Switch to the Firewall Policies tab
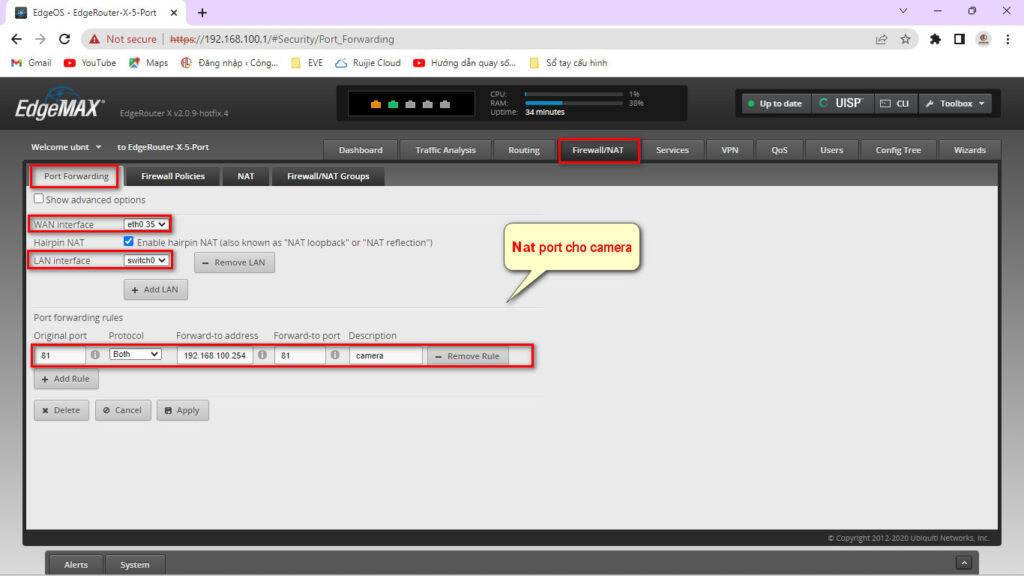The image size is (1024, 576). 173,176
